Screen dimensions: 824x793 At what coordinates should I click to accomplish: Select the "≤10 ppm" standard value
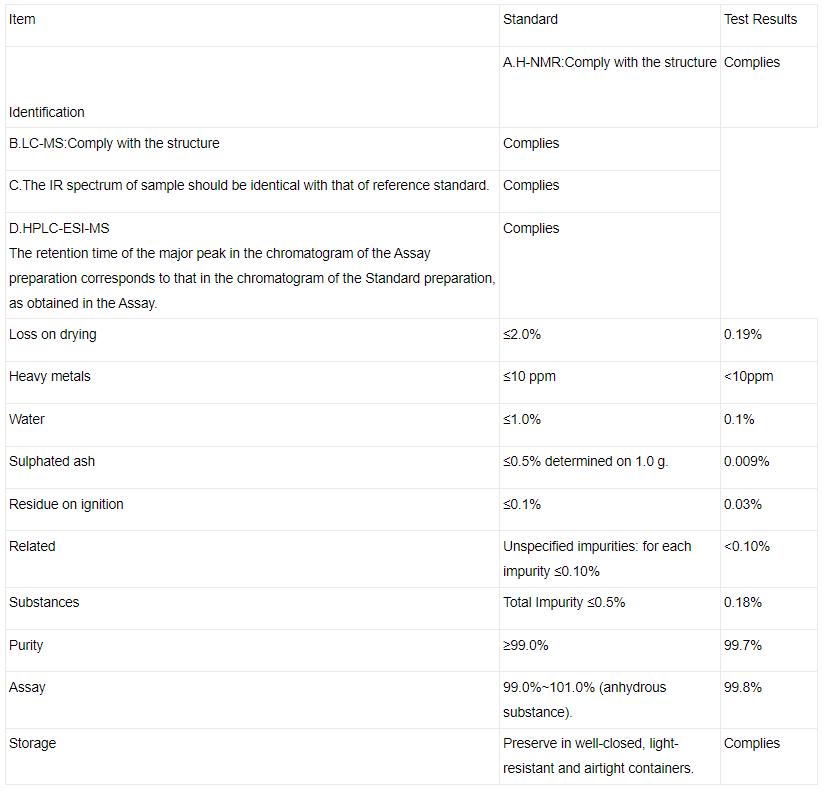(529, 376)
